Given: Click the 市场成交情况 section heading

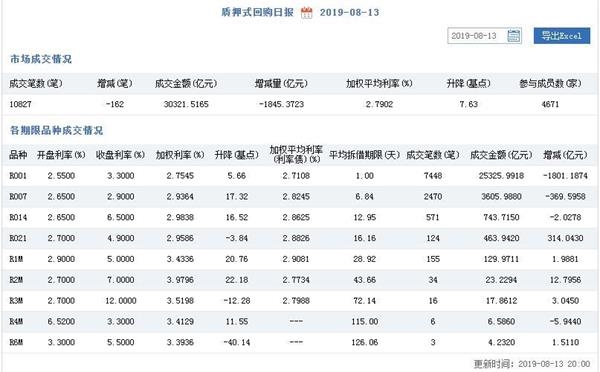Looking at the screenshot, I should [41, 59].
